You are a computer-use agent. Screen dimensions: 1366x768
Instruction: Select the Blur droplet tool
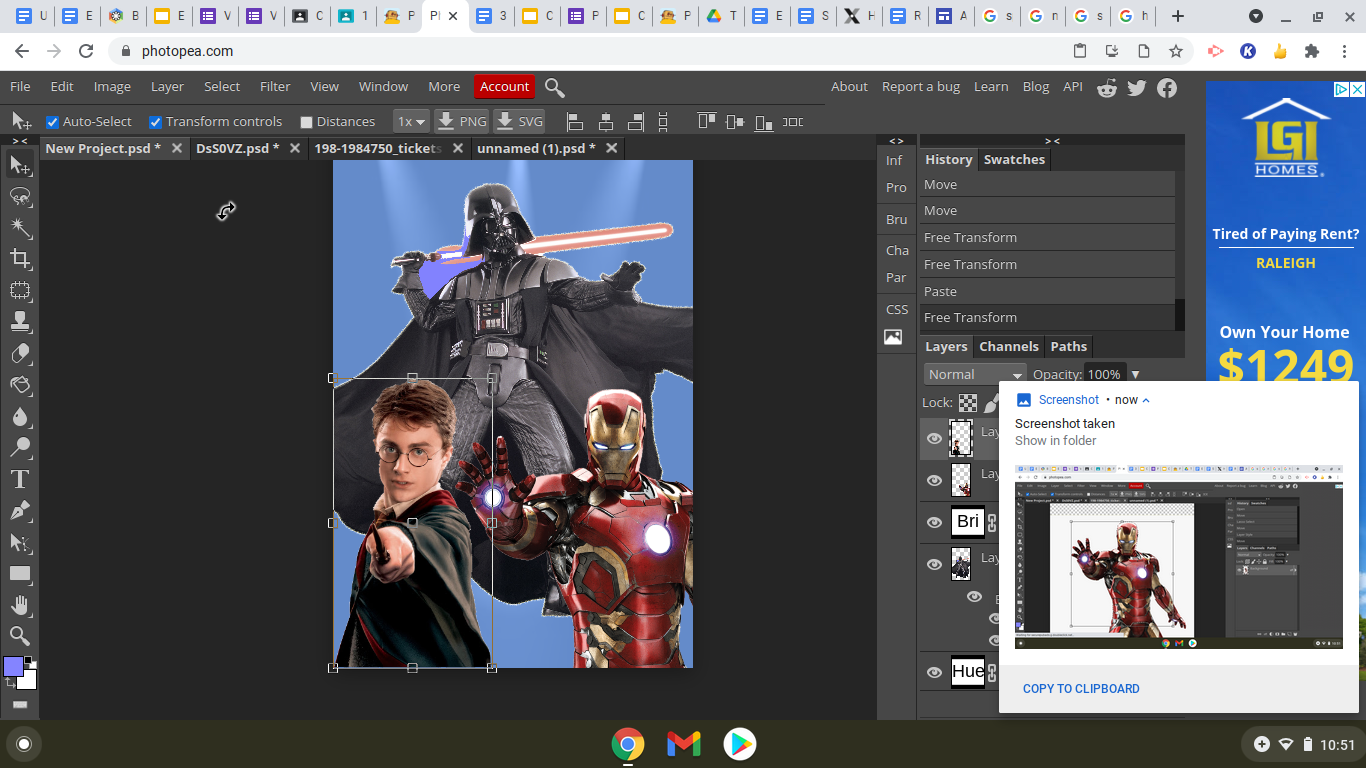[x=20, y=416]
